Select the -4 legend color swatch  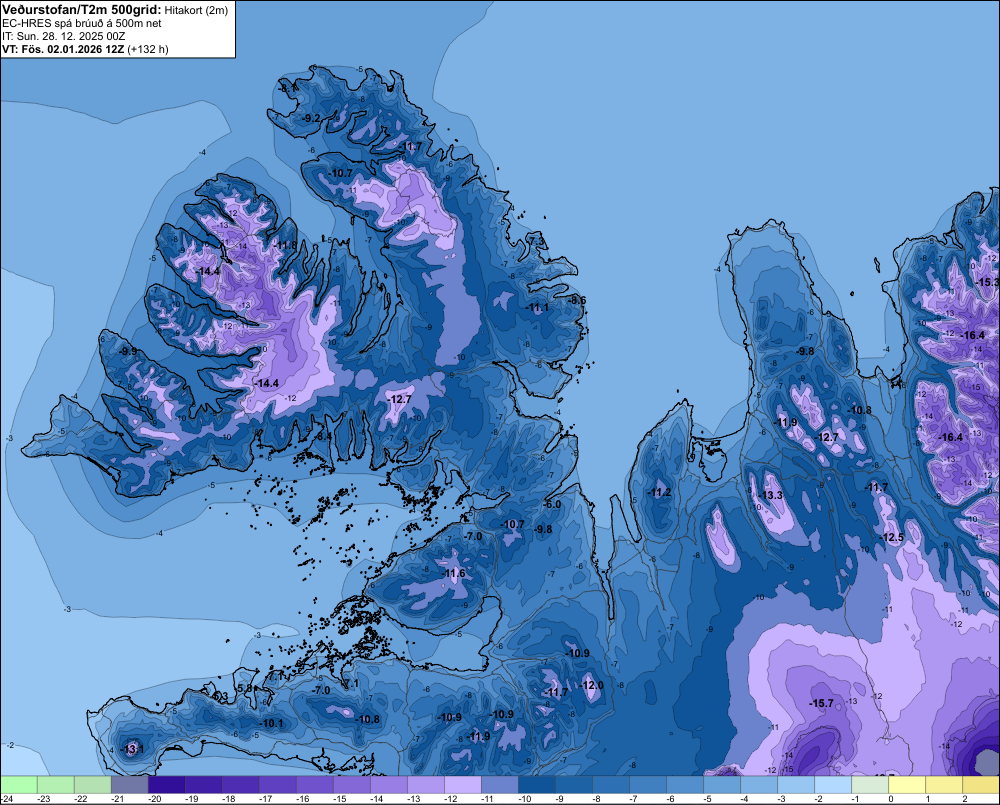pos(758,784)
